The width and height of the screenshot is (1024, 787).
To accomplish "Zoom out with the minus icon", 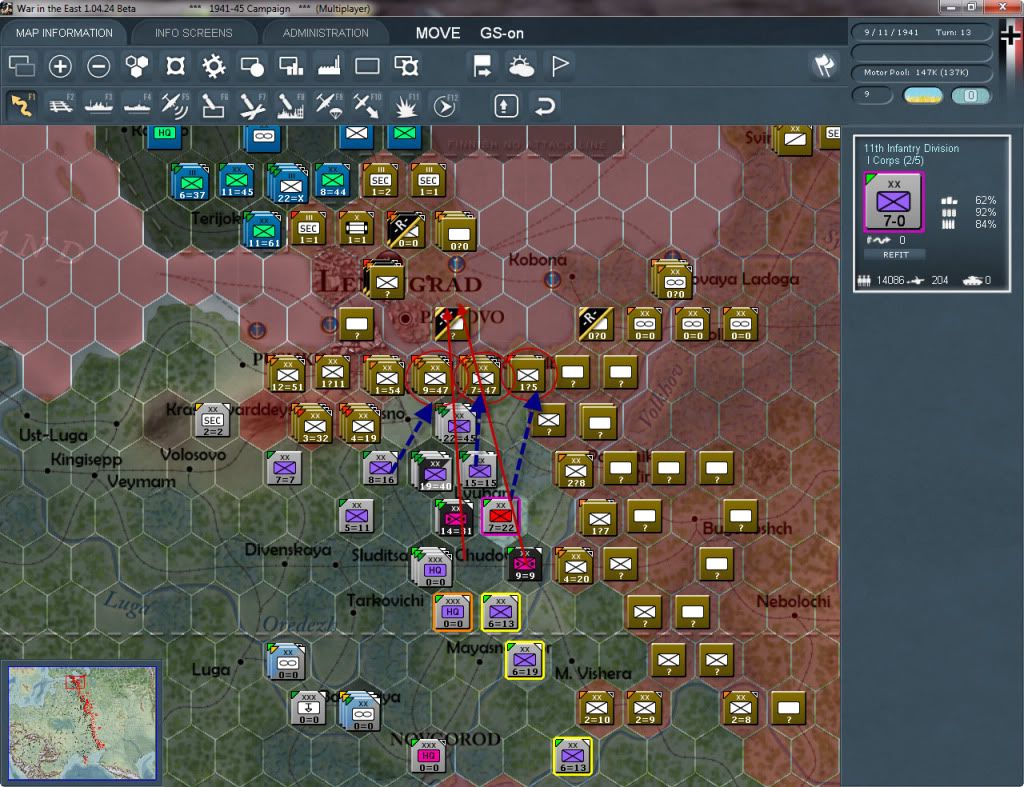I will (x=99, y=66).
